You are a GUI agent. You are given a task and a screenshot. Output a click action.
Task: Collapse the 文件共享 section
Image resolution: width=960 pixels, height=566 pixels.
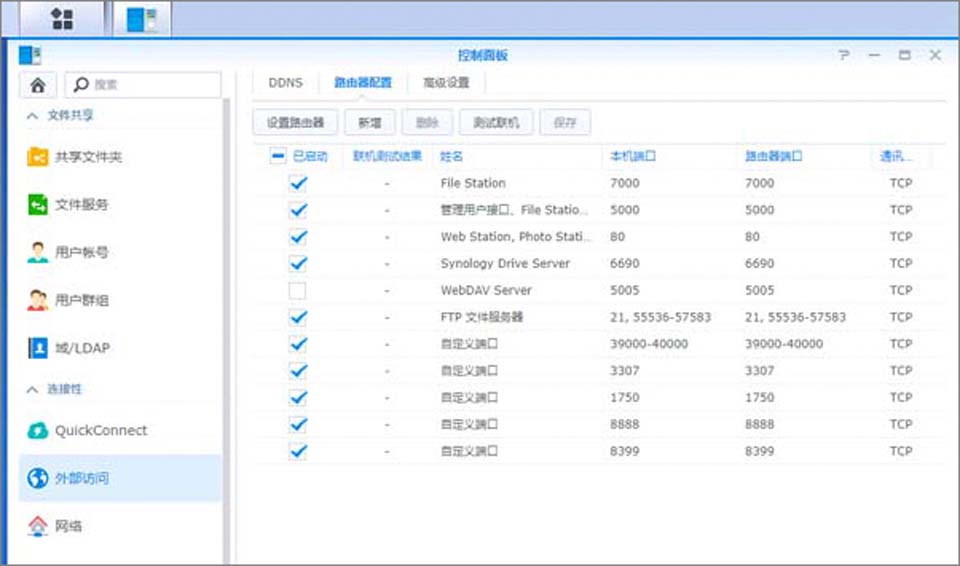(32, 116)
